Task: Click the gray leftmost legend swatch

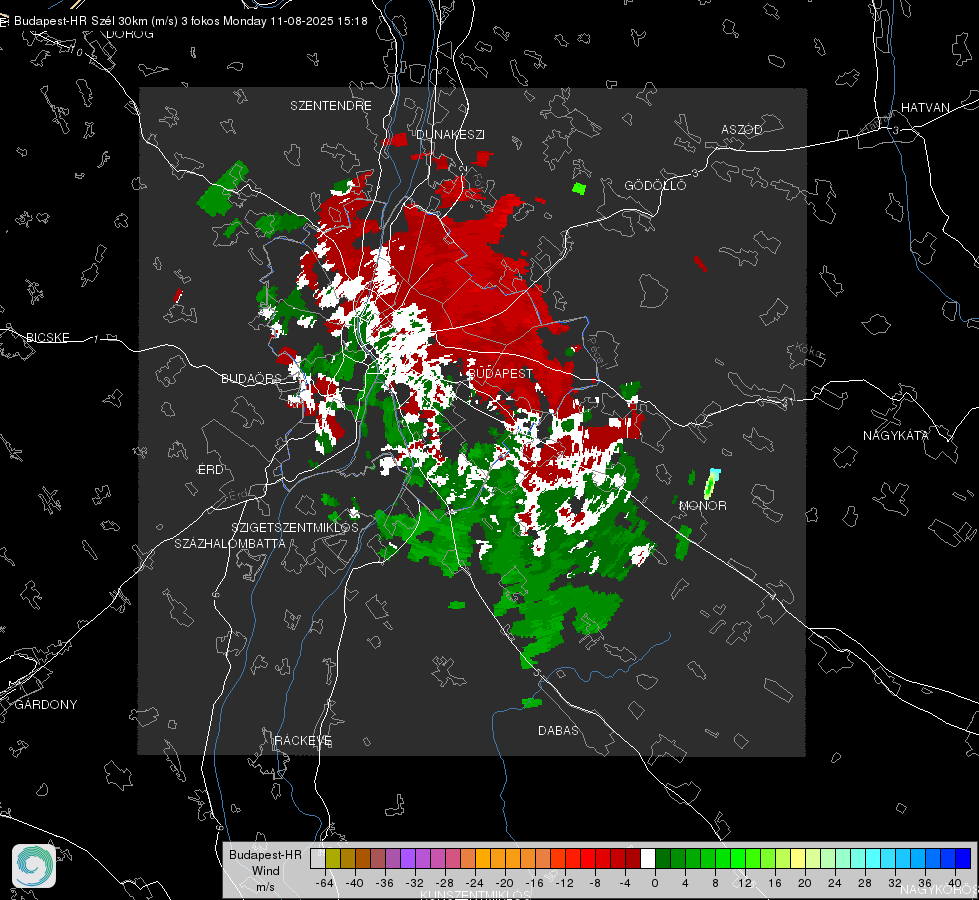Action: click(x=318, y=859)
